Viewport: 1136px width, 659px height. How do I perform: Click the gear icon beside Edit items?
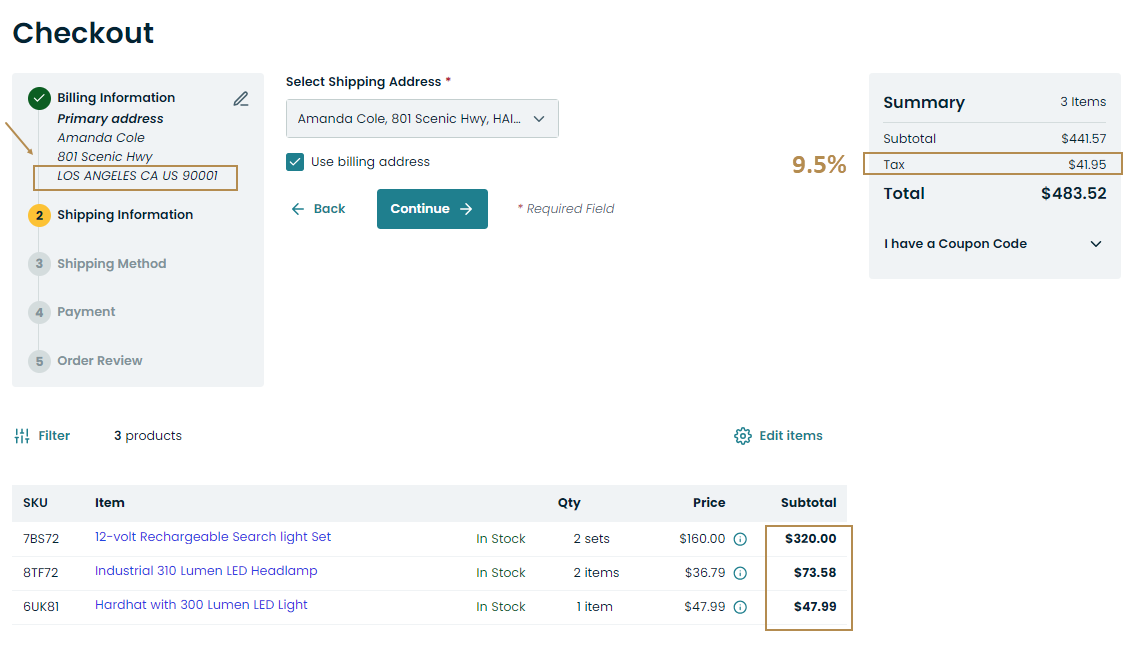[x=742, y=436]
